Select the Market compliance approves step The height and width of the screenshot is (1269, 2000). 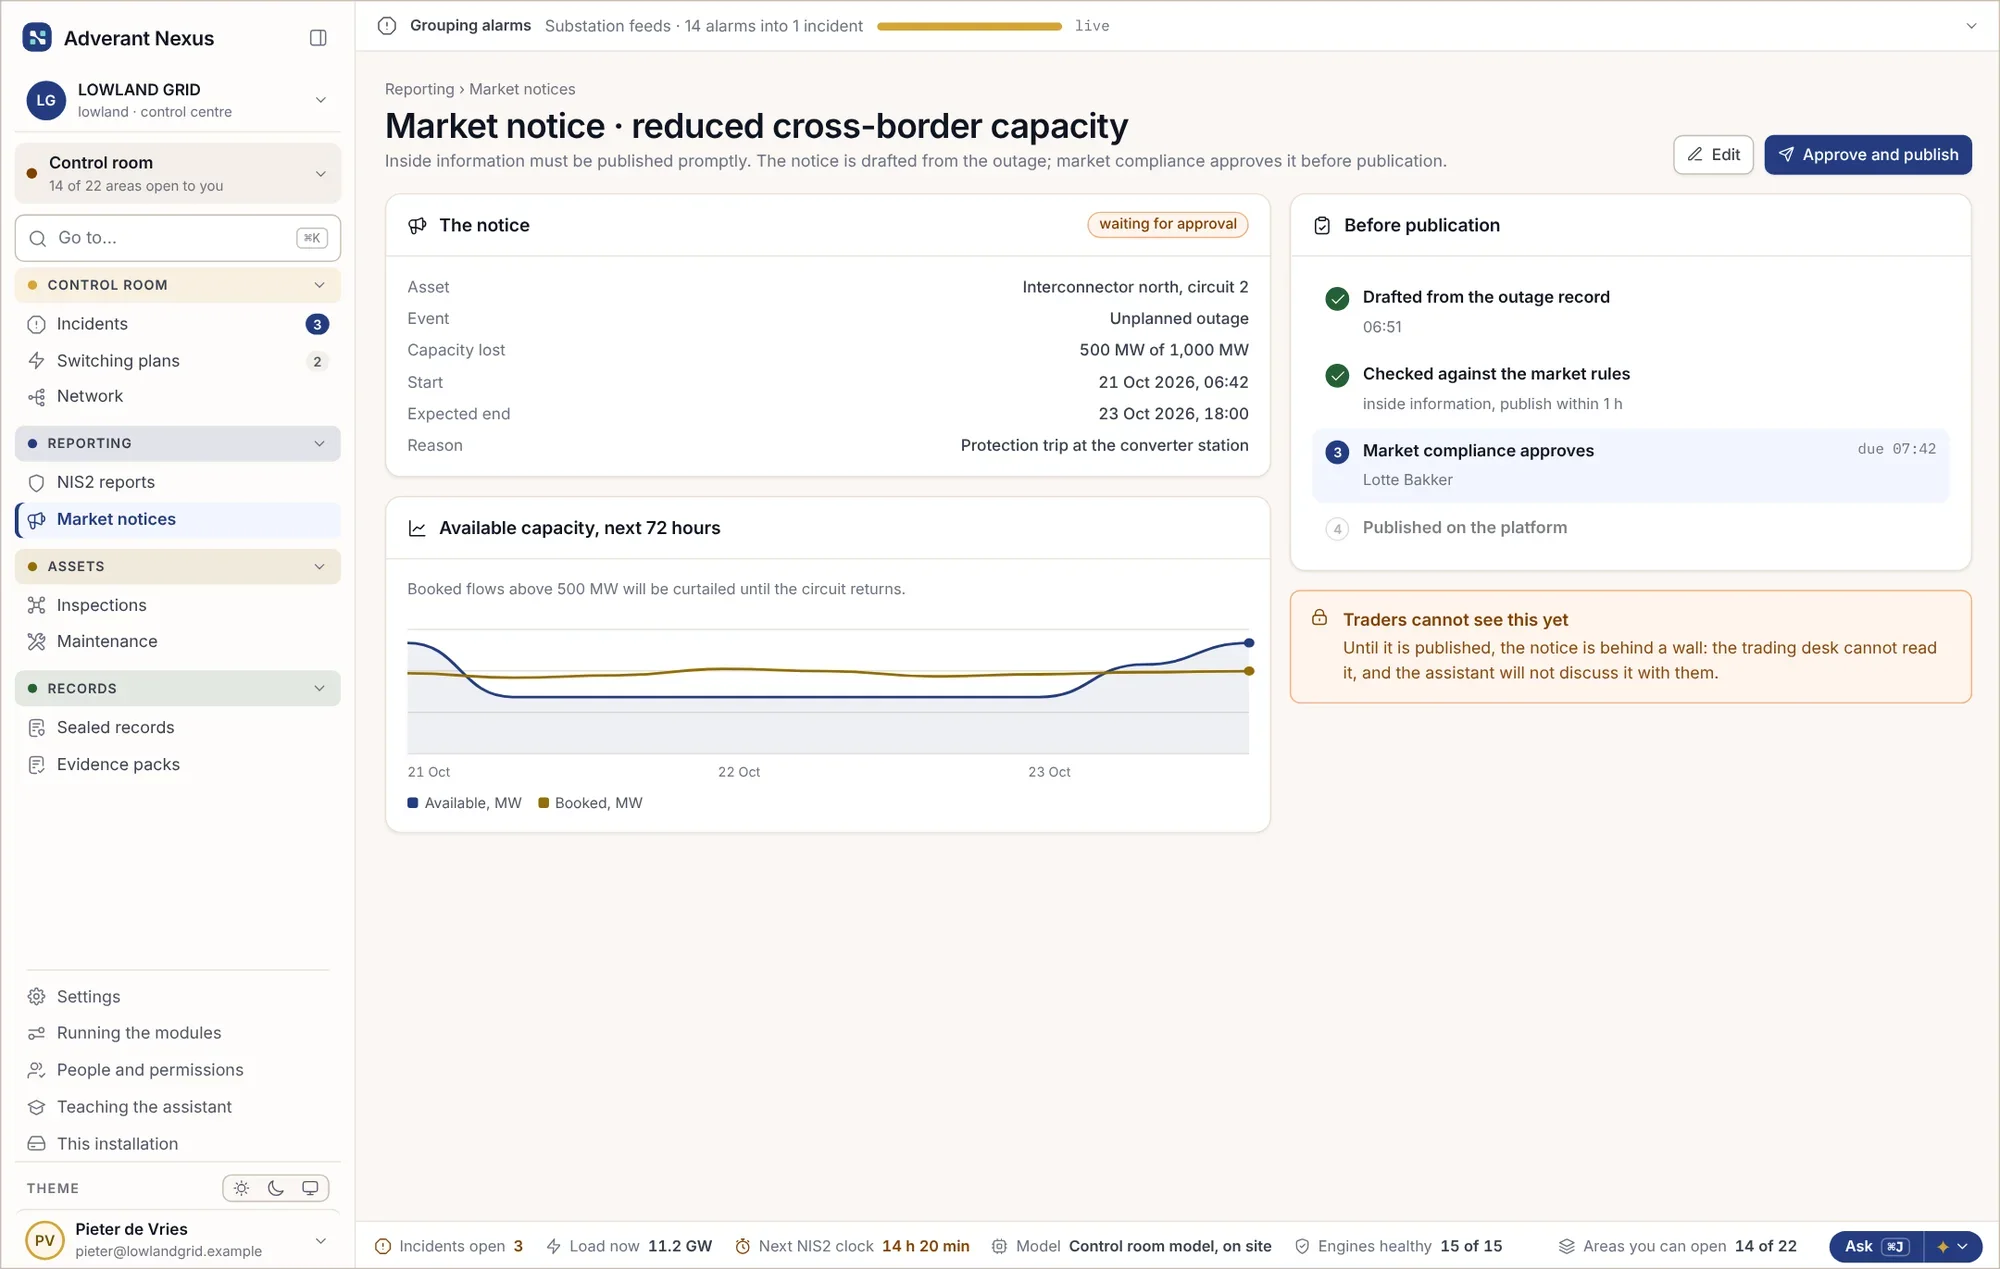[1631, 465]
